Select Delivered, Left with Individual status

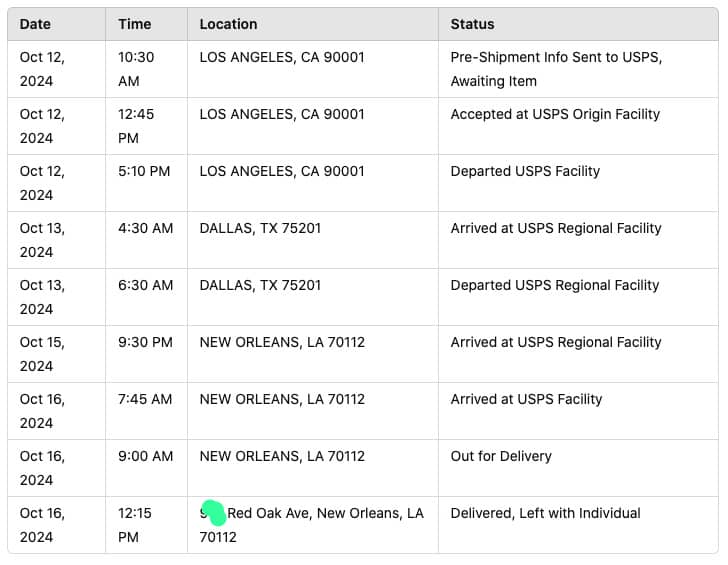[x=545, y=513]
